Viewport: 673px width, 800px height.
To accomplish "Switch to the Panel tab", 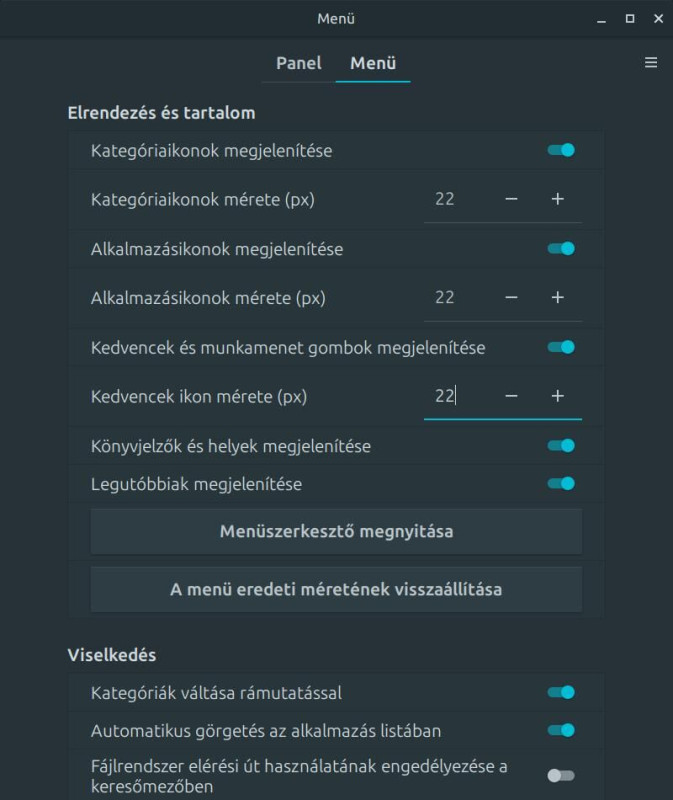I will point(298,63).
